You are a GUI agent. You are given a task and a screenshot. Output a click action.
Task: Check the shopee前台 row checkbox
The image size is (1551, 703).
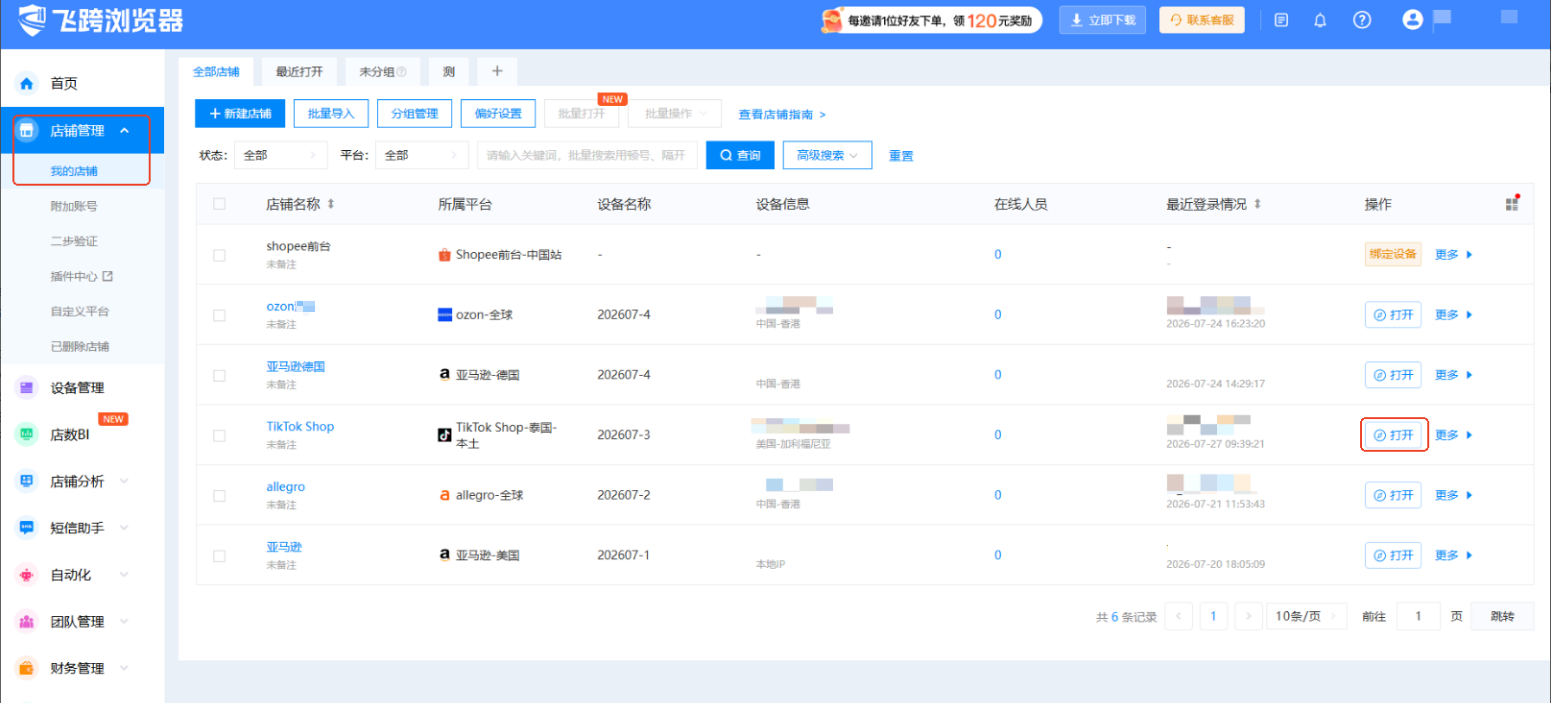tap(219, 255)
